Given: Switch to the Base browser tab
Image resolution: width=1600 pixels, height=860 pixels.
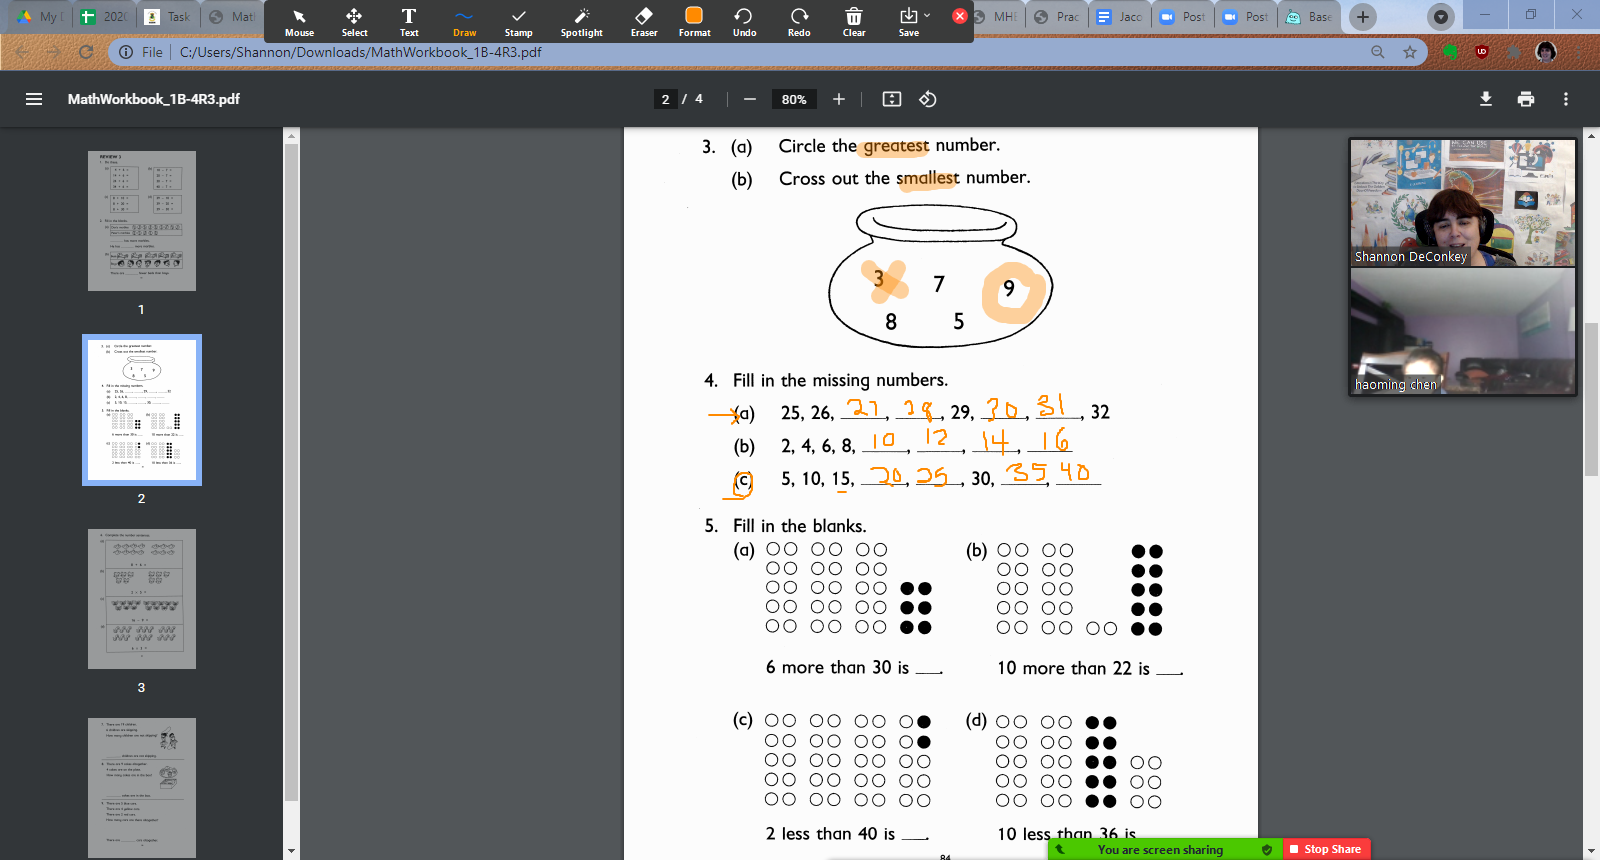Looking at the screenshot, I should (x=1309, y=17).
